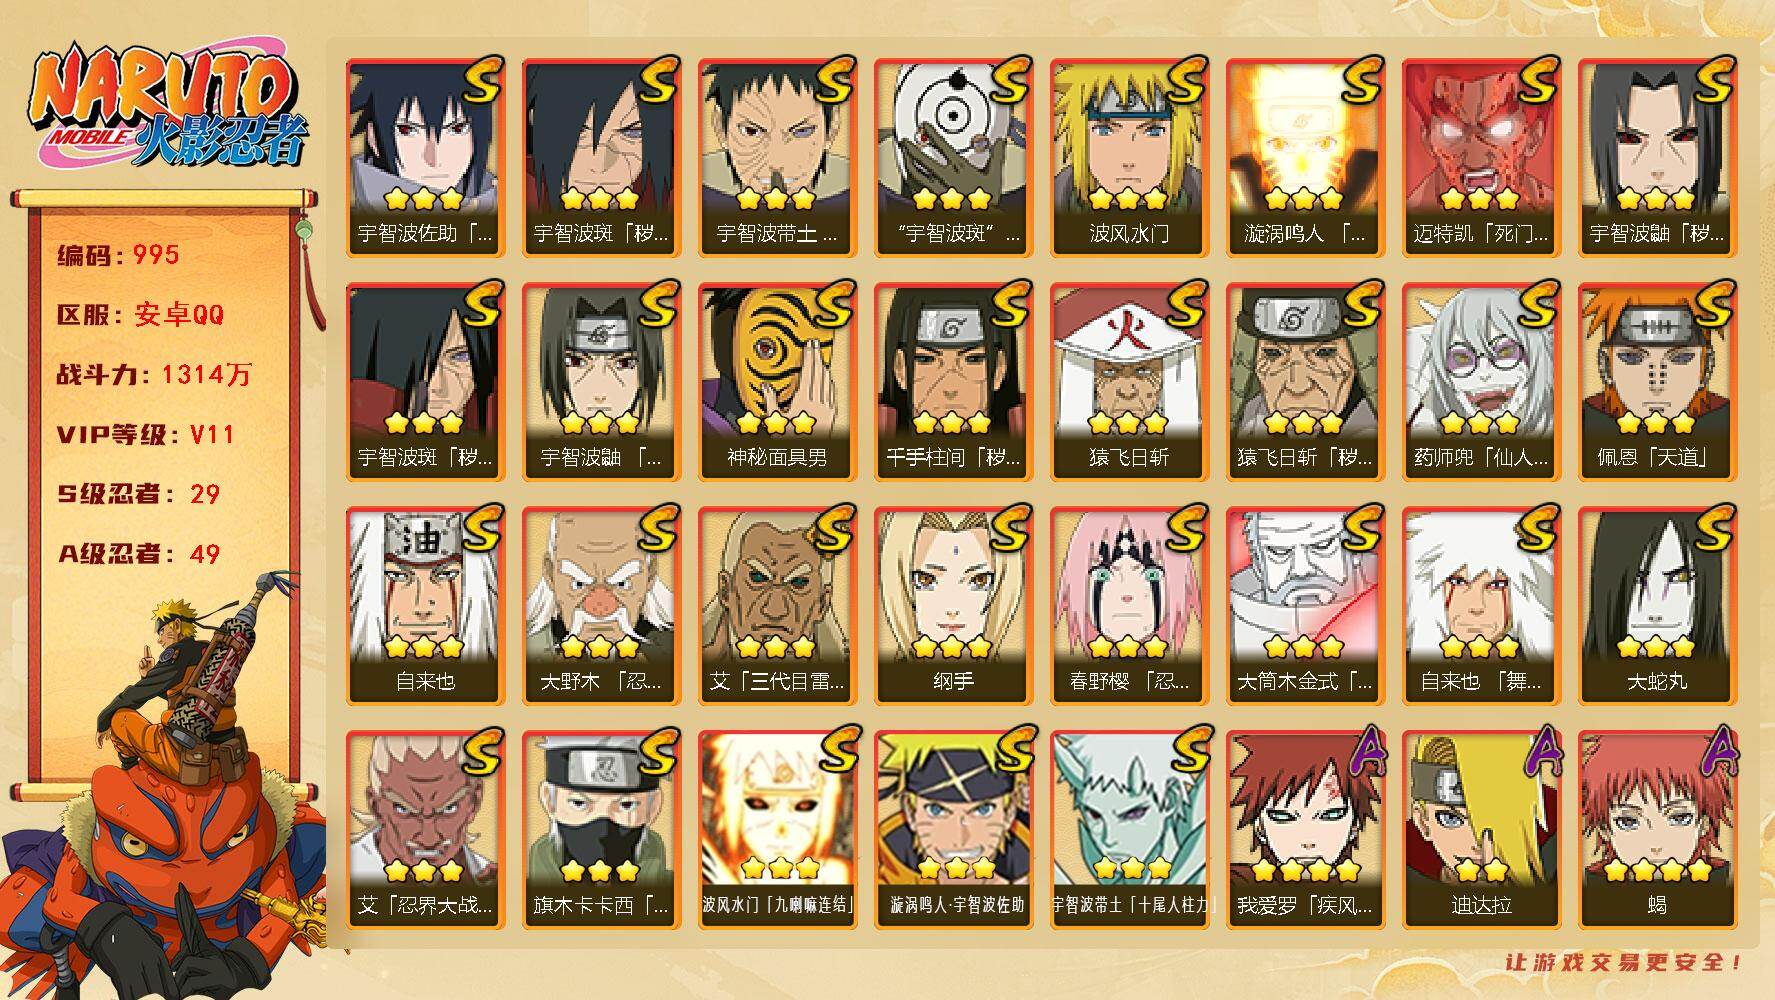Click the 战斗力 1314万 stat line
This screenshot has height=1000, width=1775.
point(155,375)
